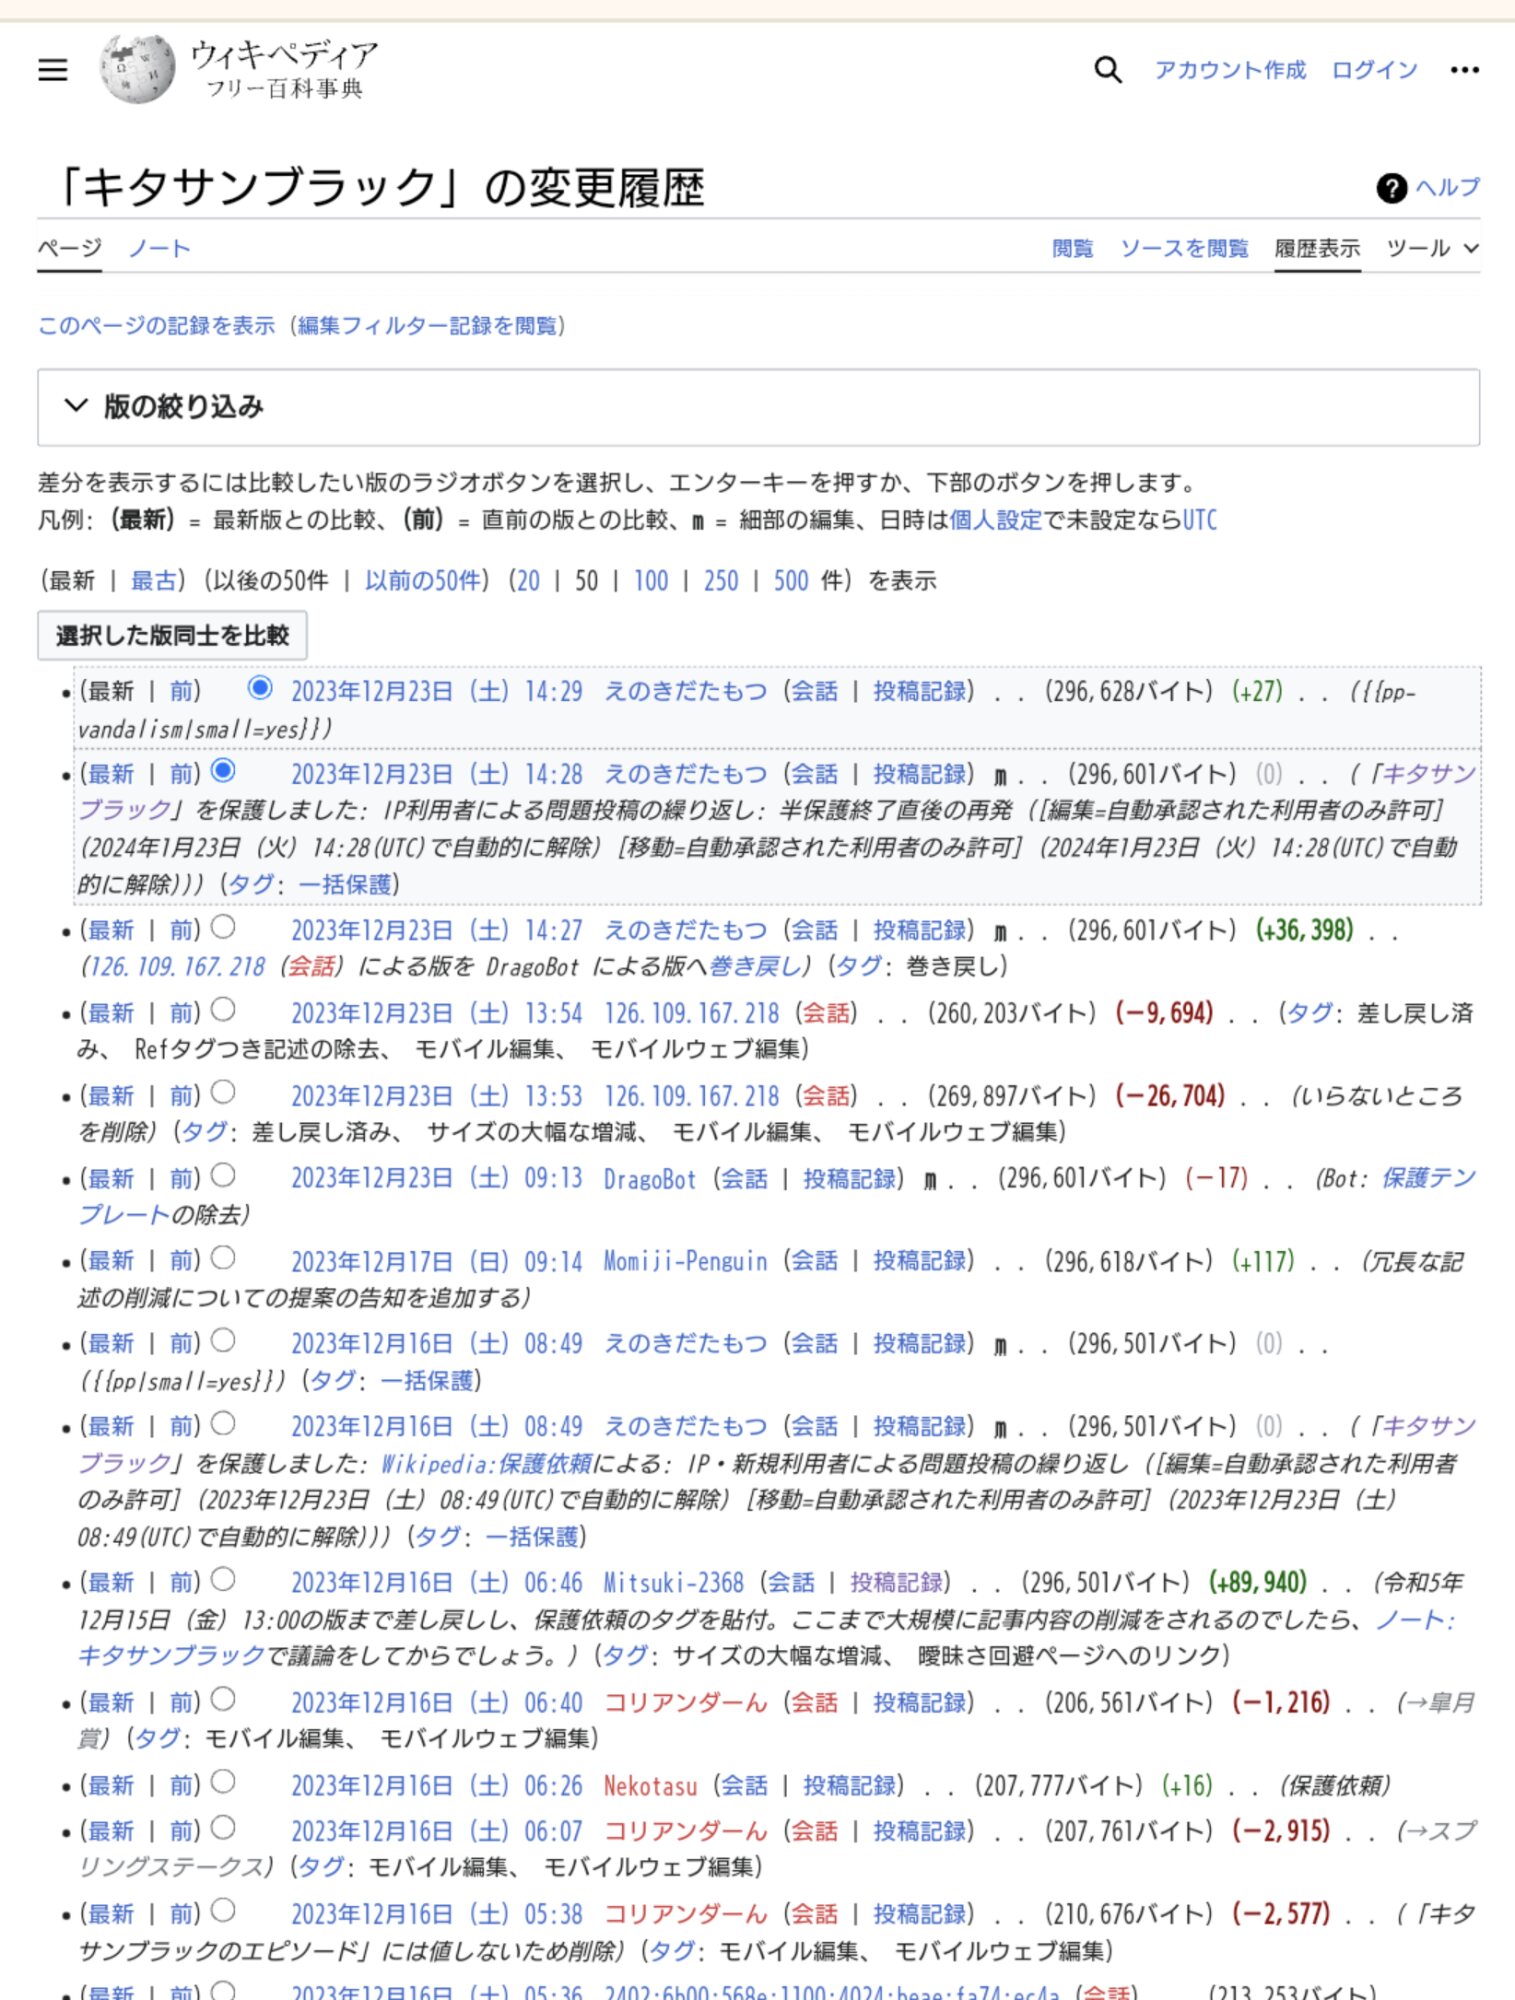Select the radio button for 14:28 revision
The height and width of the screenshot is (2000, 1515).
click(x=224, y=770)
